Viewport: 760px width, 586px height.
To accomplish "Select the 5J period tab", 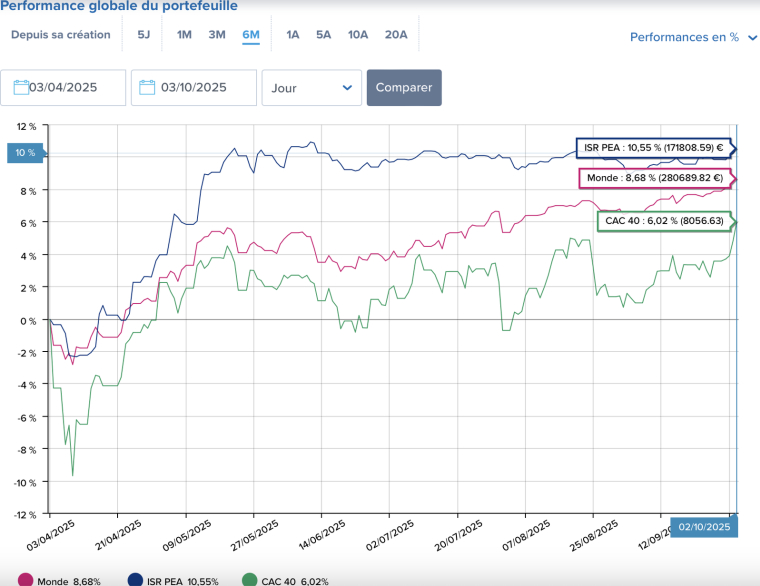I will coord(144,35).
